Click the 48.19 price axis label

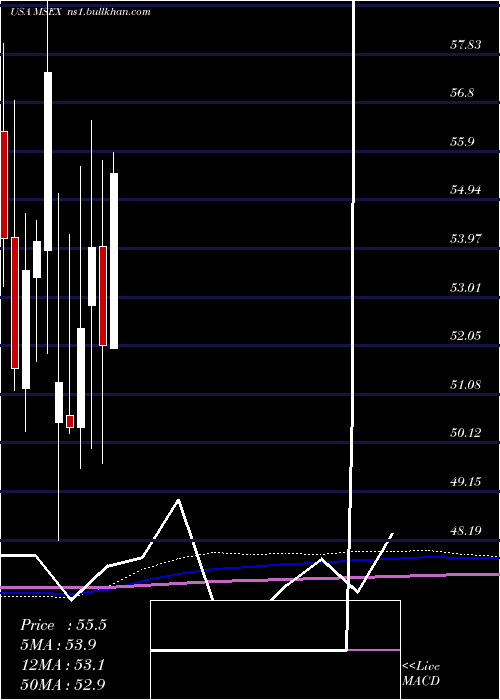click(x=466, y=531)
